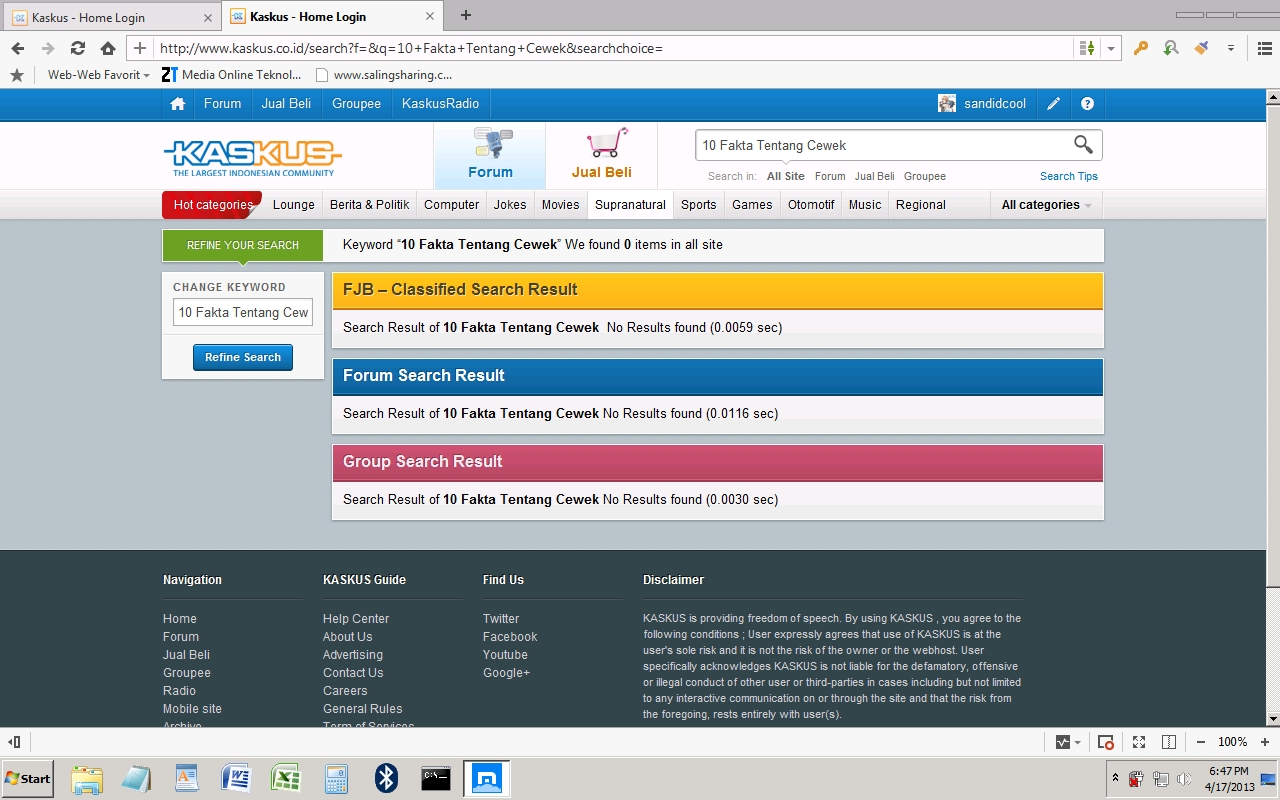Click the question mark help icon
Viewport: 1280px width, 800px height.
coord(1087,104)
